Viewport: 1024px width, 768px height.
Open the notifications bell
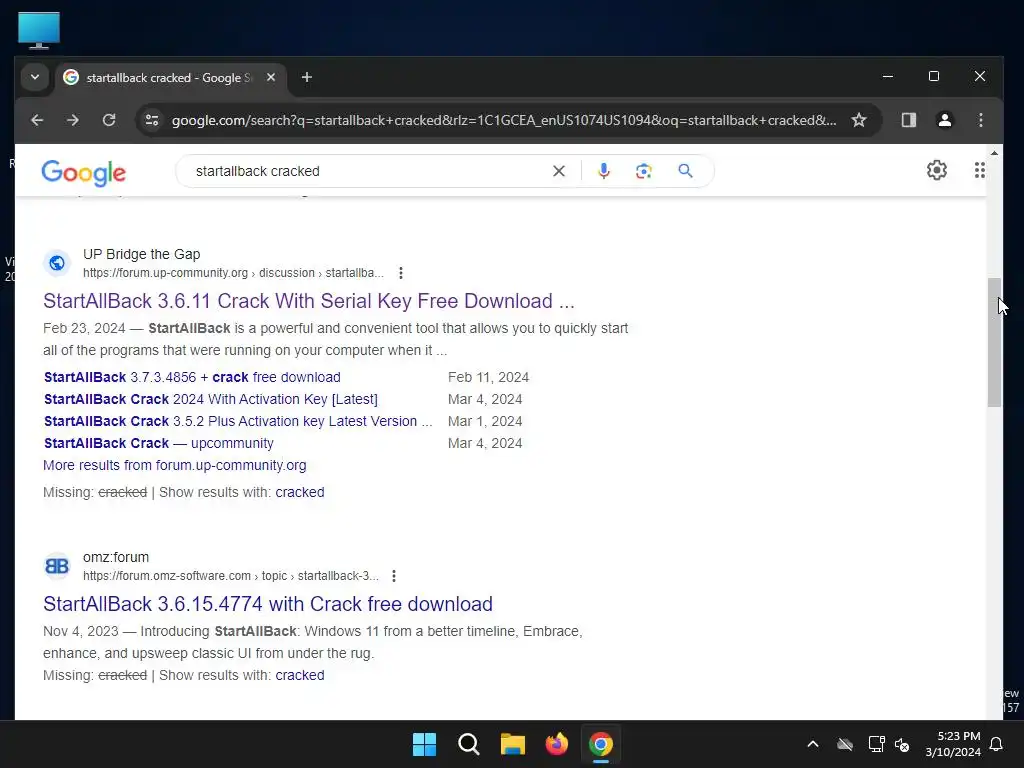(997, 744)
